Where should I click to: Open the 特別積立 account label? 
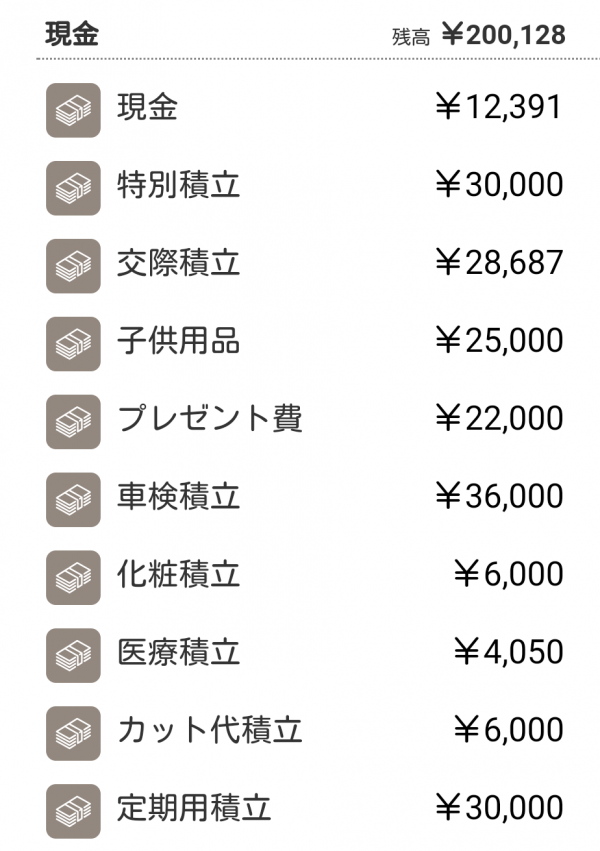(x=178, y=185)
